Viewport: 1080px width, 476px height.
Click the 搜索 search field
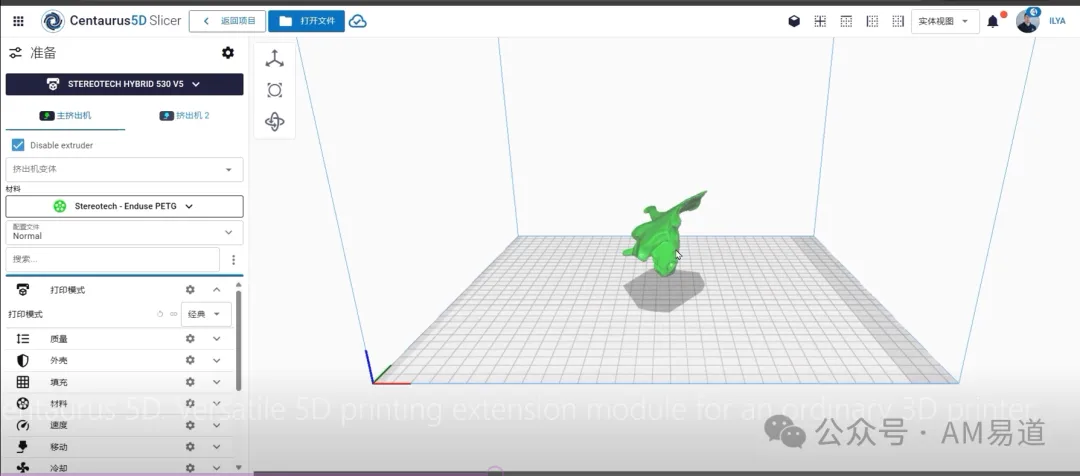[x=113, y=260]
